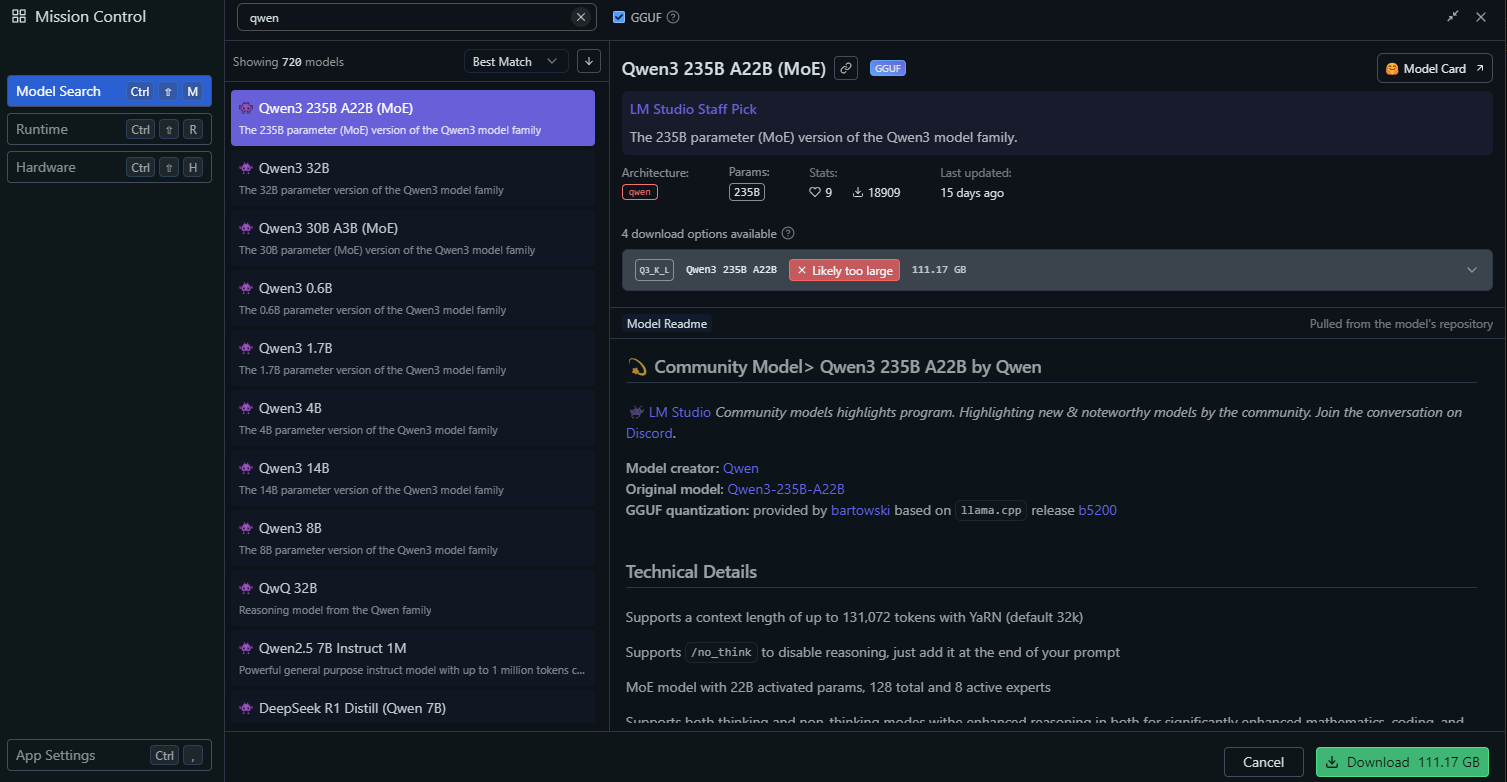Click the qwen architecture tag
The image size is (1507, 782).
pyautogui.click(x=640, y=192)
